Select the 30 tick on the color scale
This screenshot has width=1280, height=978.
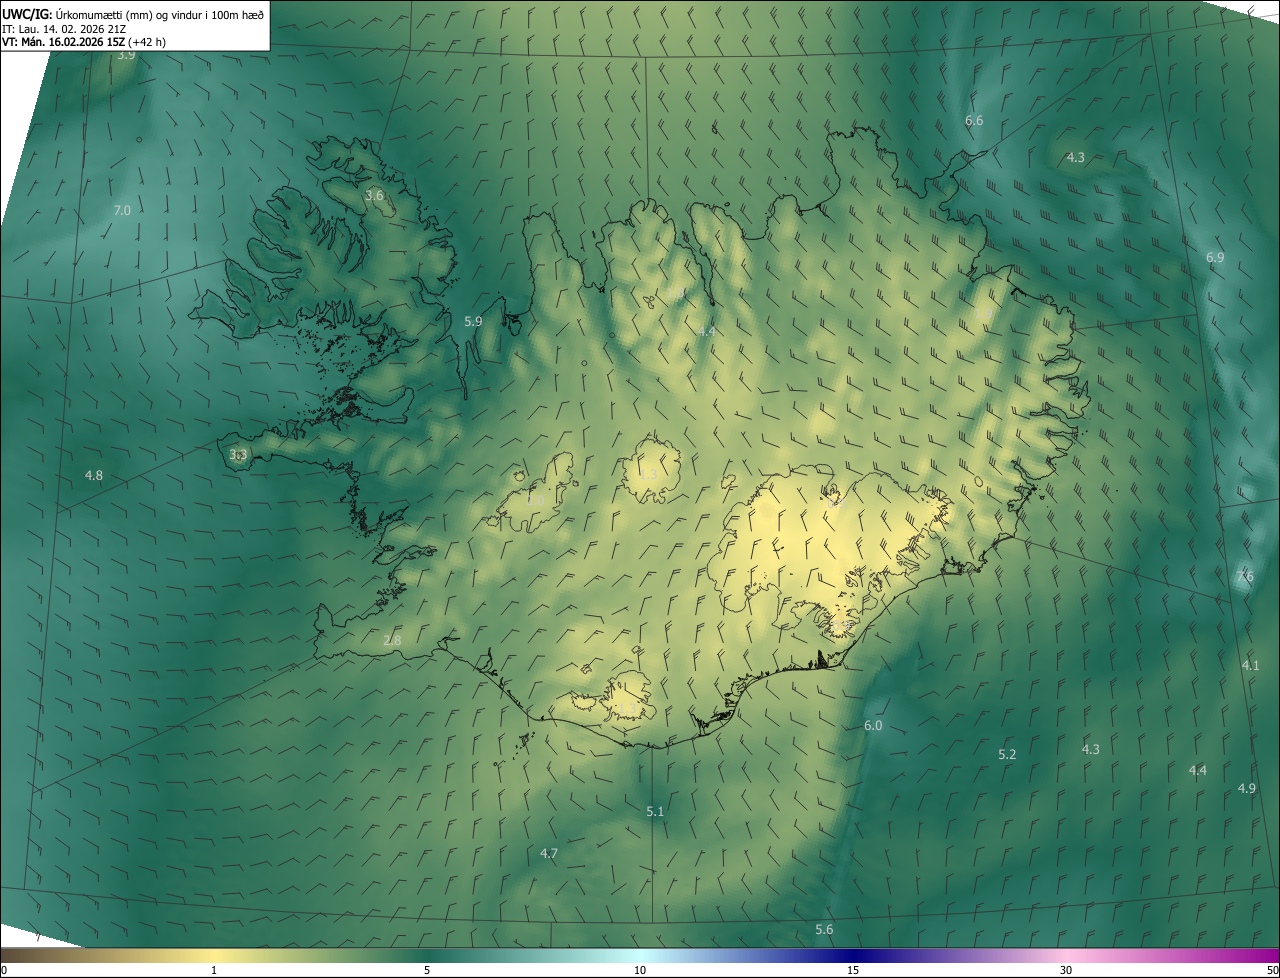pyautogui.click(x=1066, y=970)
